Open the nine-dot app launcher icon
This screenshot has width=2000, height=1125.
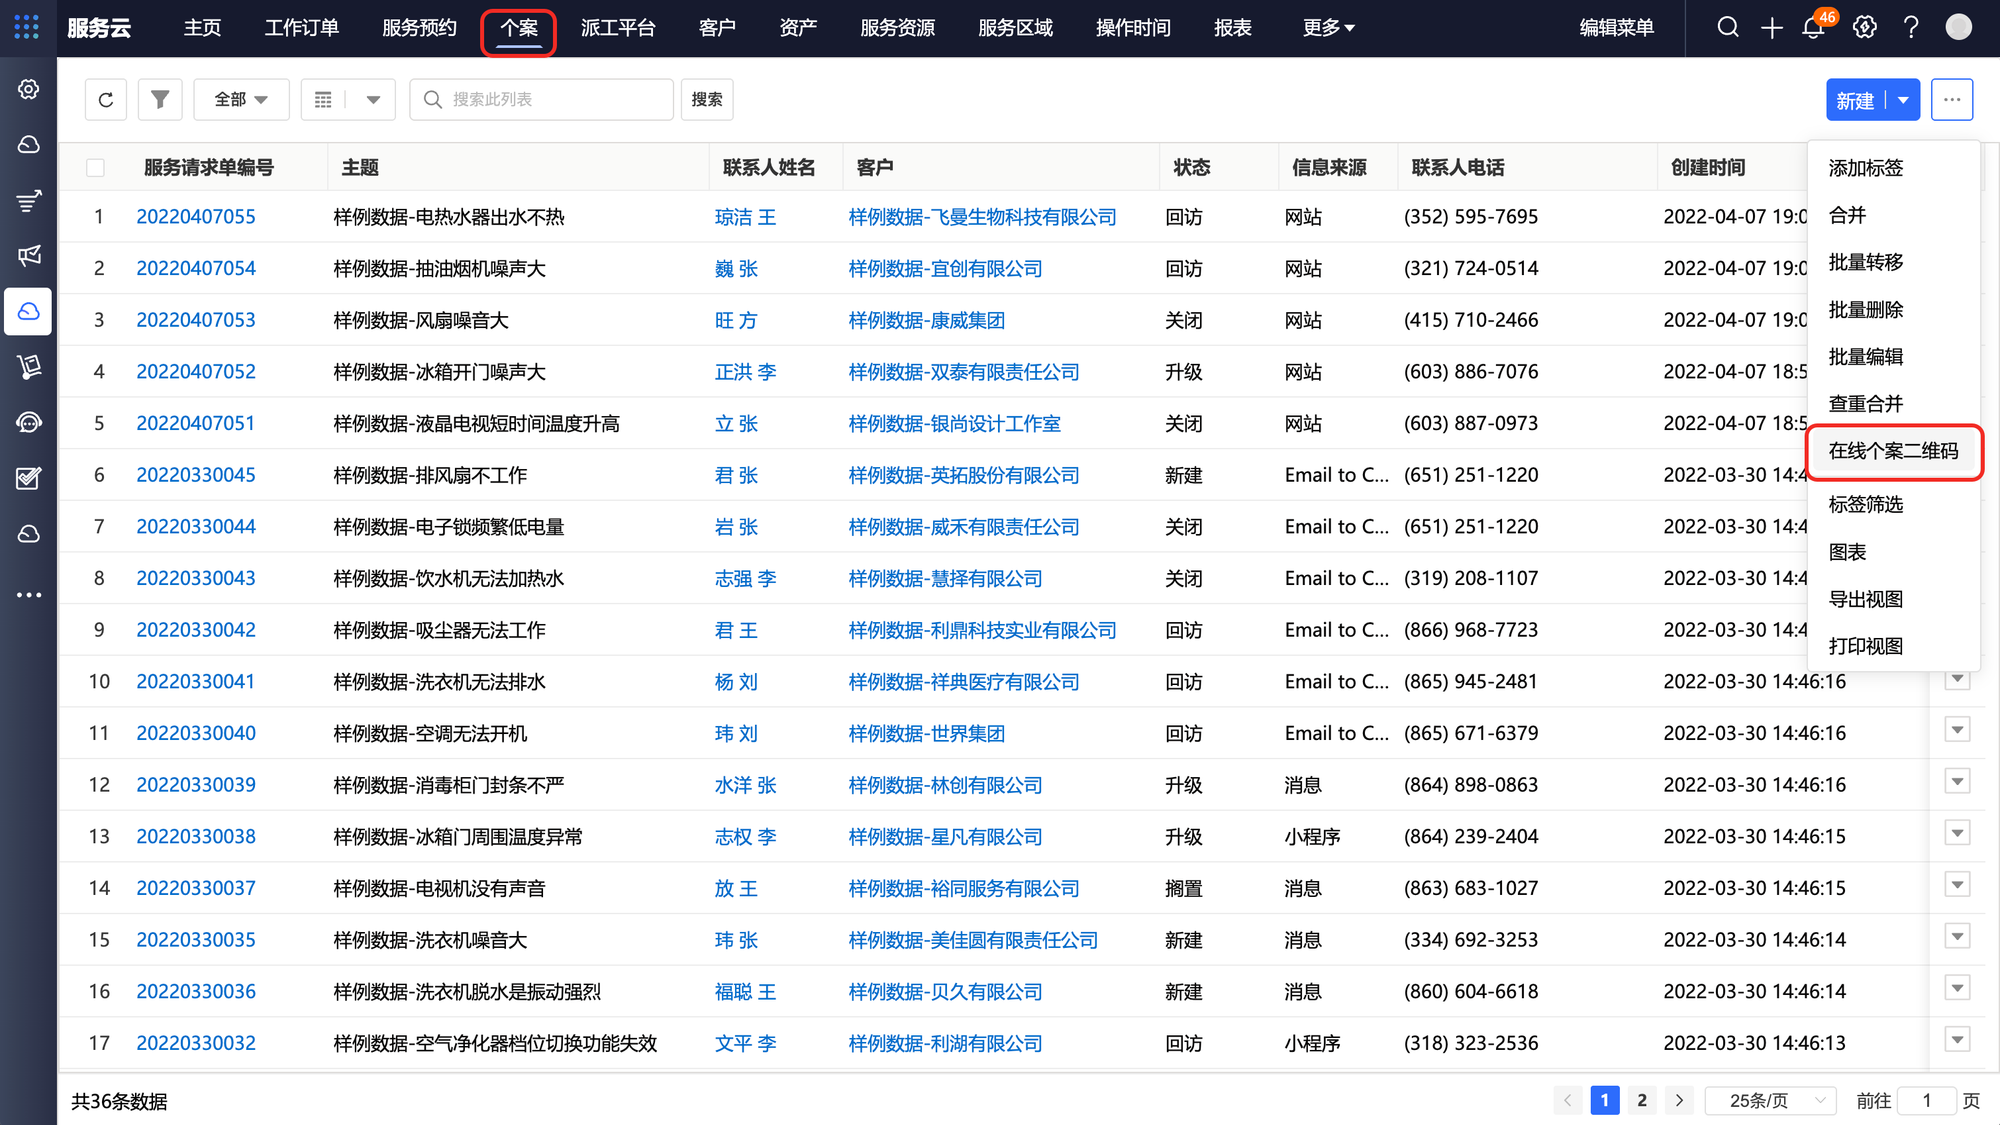27,27
